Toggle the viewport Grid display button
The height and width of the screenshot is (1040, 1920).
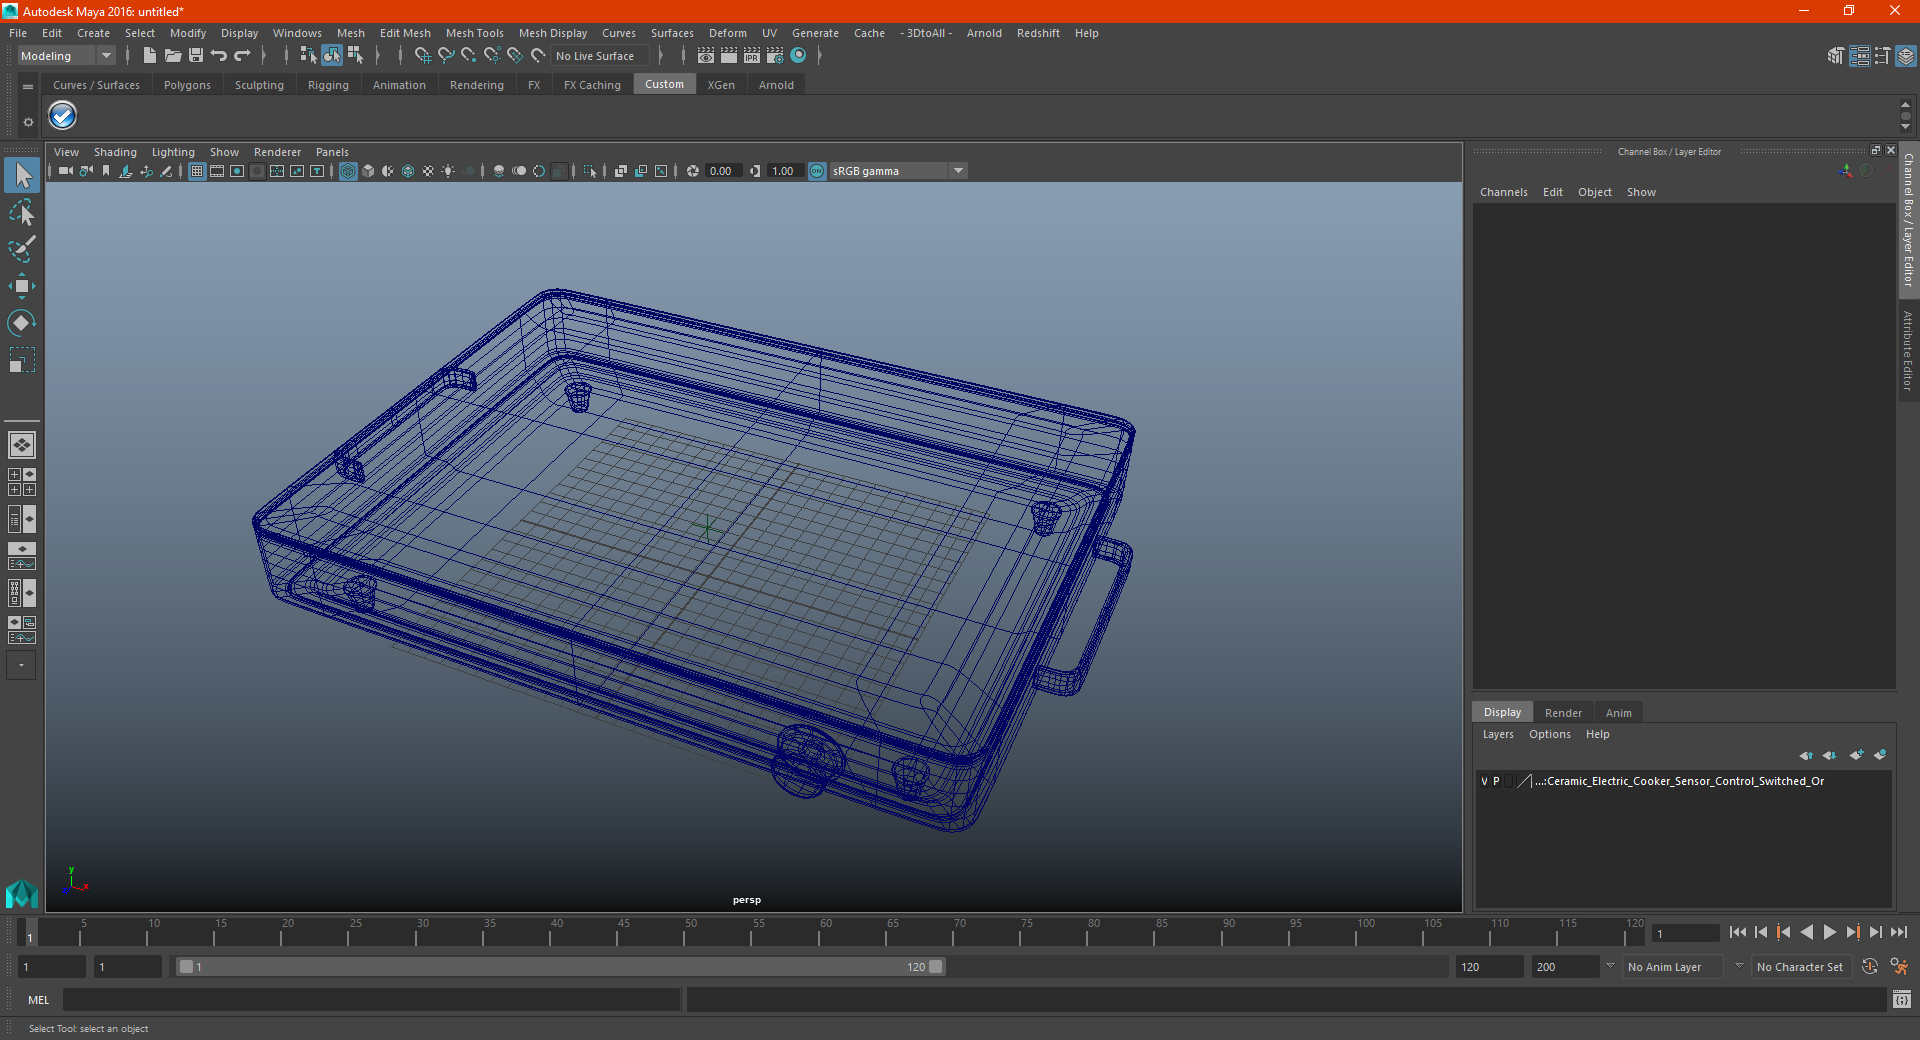point(197,171)
